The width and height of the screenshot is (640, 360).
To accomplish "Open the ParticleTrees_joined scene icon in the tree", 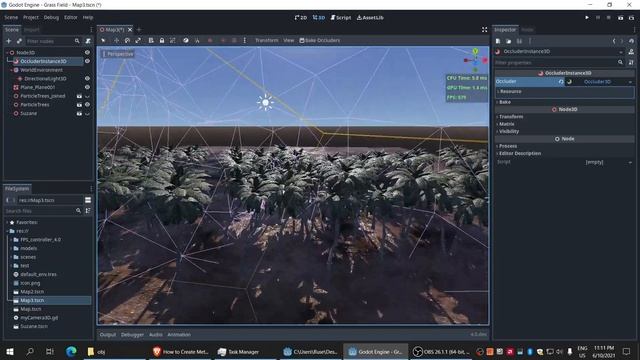I will pyautogui.click(x=79, y=96).
